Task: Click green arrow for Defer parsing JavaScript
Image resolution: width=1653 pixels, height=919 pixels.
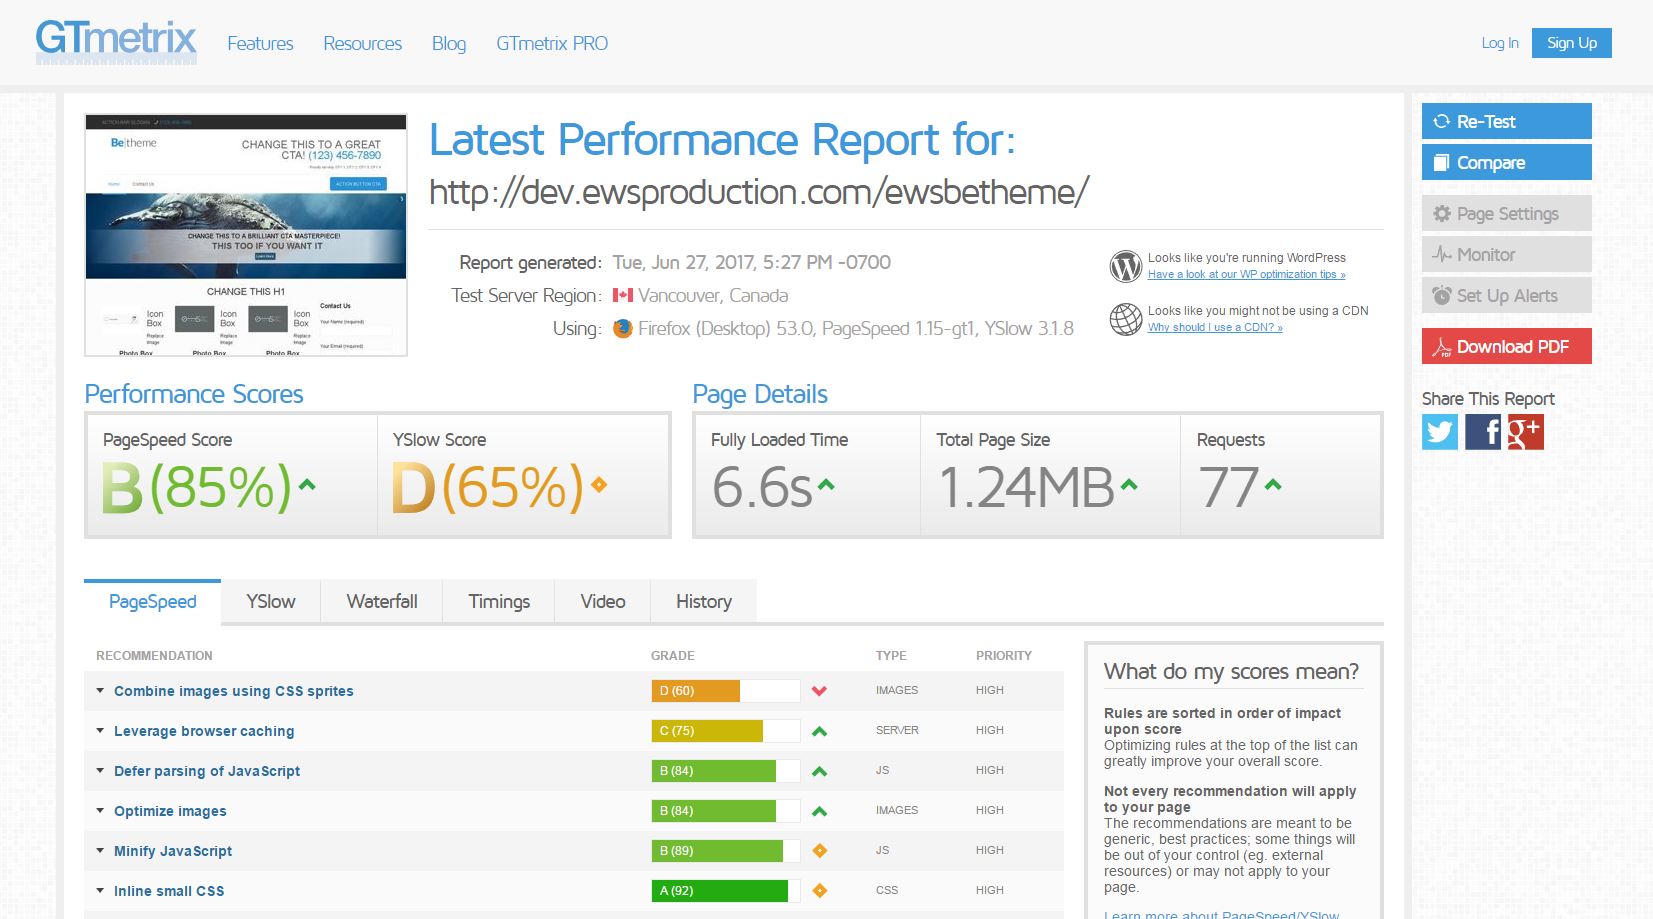Action: (x=820, y=771)
